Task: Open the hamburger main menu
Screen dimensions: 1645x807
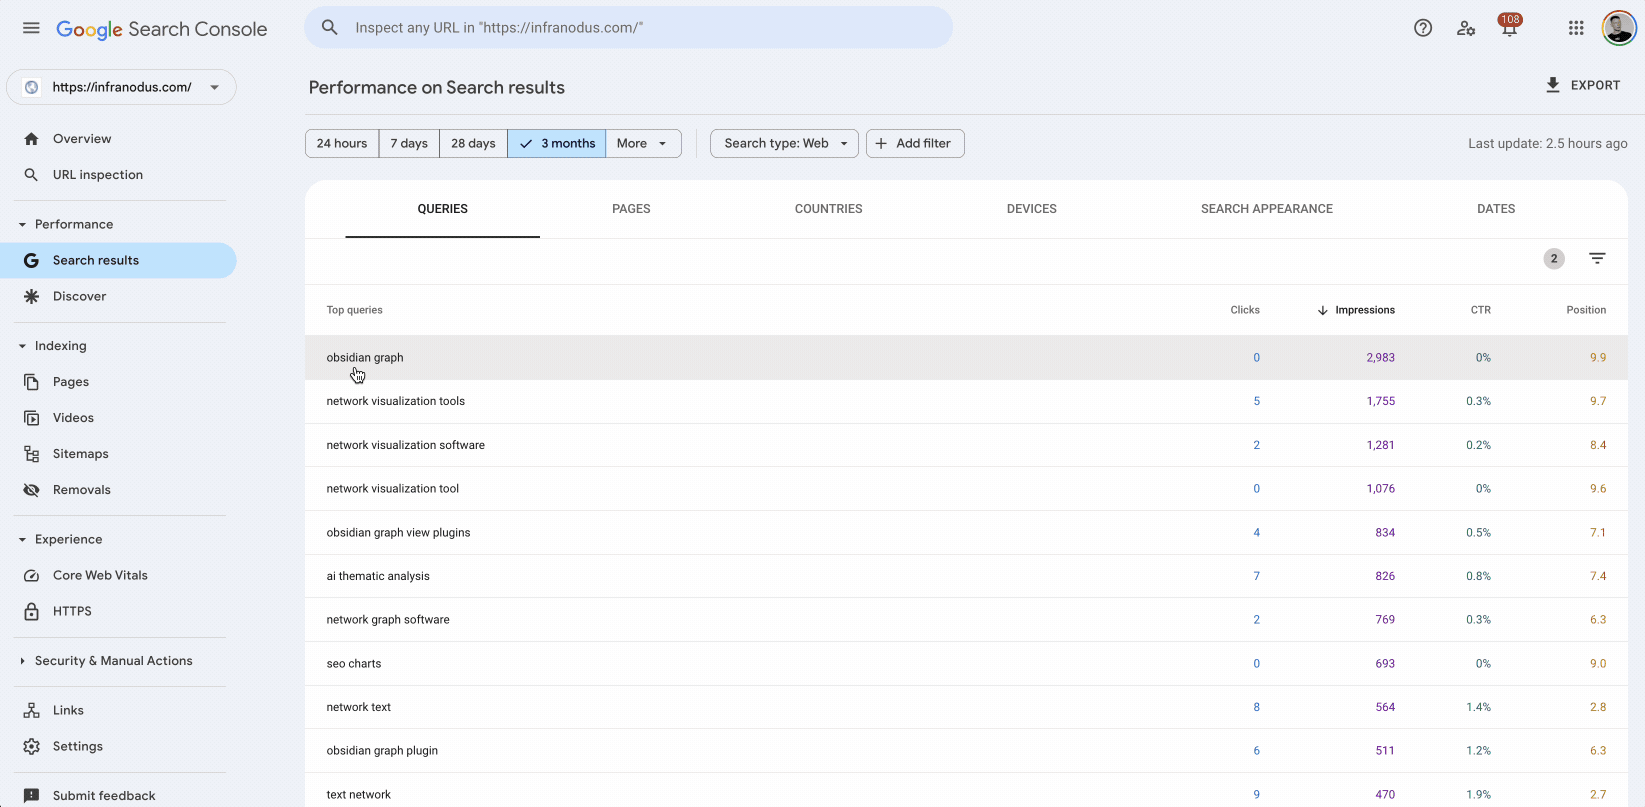Action: coord(31,28)
